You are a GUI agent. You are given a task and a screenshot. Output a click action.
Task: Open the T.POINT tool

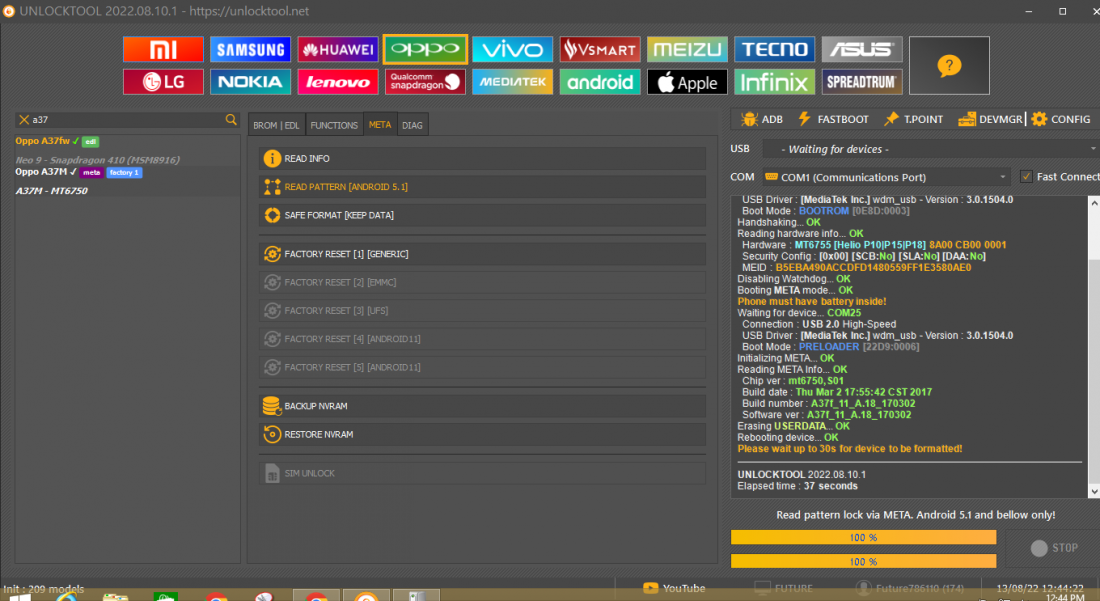(913, 119)
